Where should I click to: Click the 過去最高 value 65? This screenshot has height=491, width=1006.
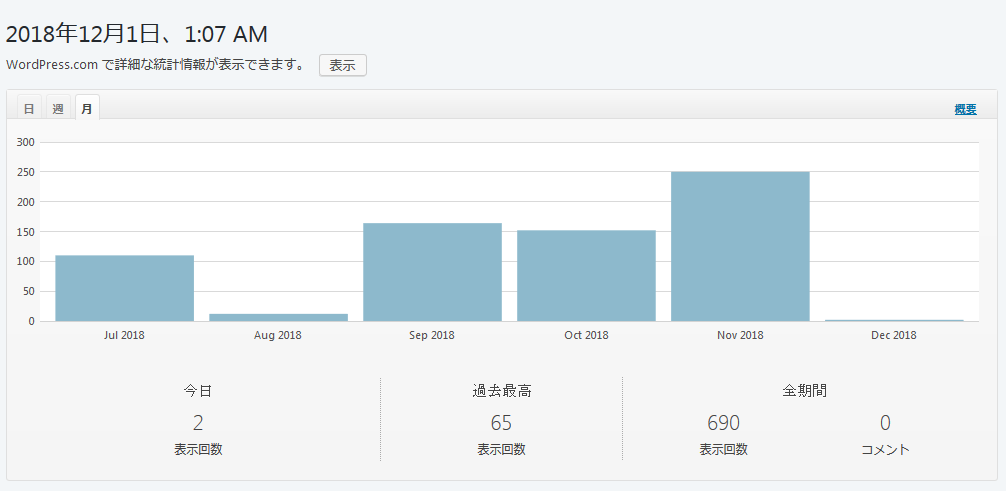click(501, 423)
